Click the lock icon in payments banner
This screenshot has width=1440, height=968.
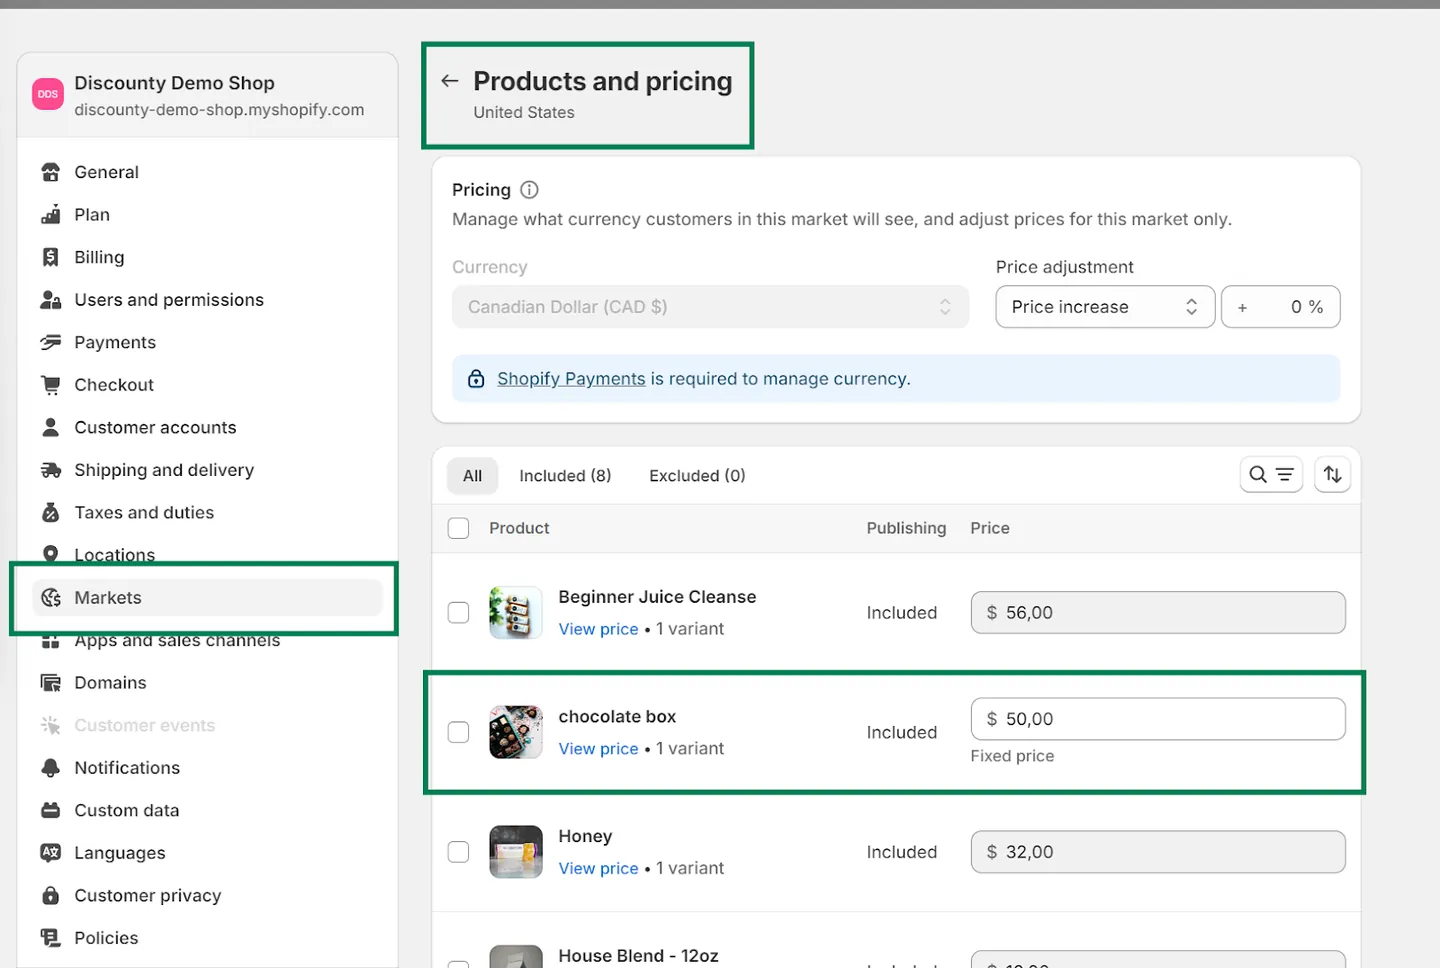(477, 379)
